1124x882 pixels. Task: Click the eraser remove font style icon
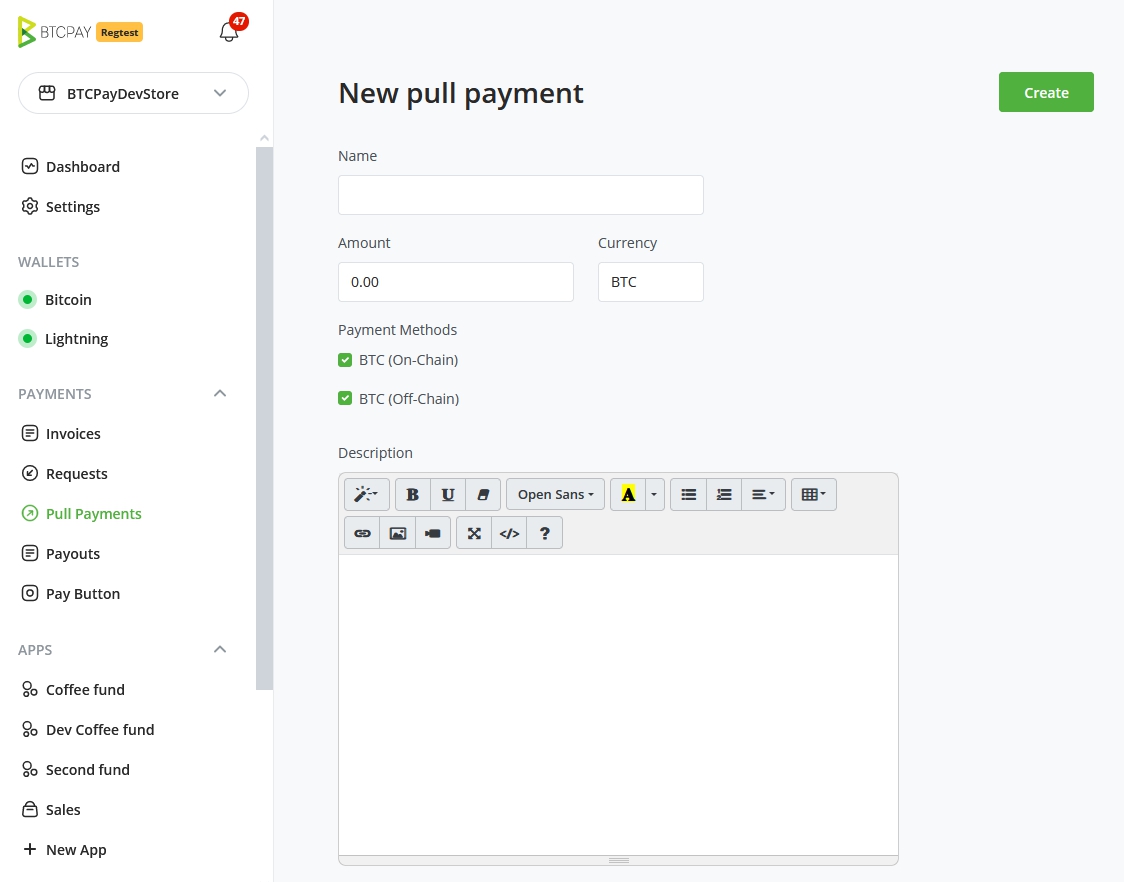(483, 494)
